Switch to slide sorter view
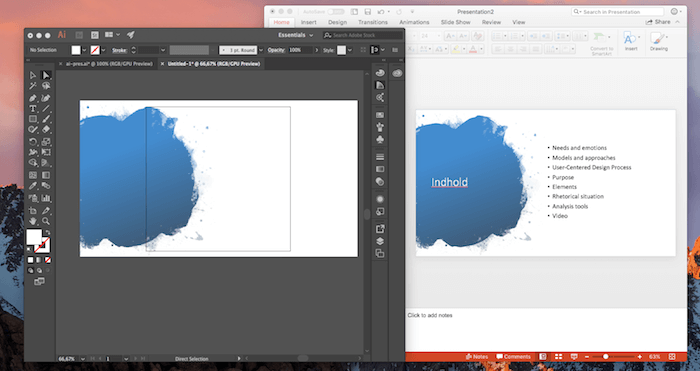 (558, 357)
